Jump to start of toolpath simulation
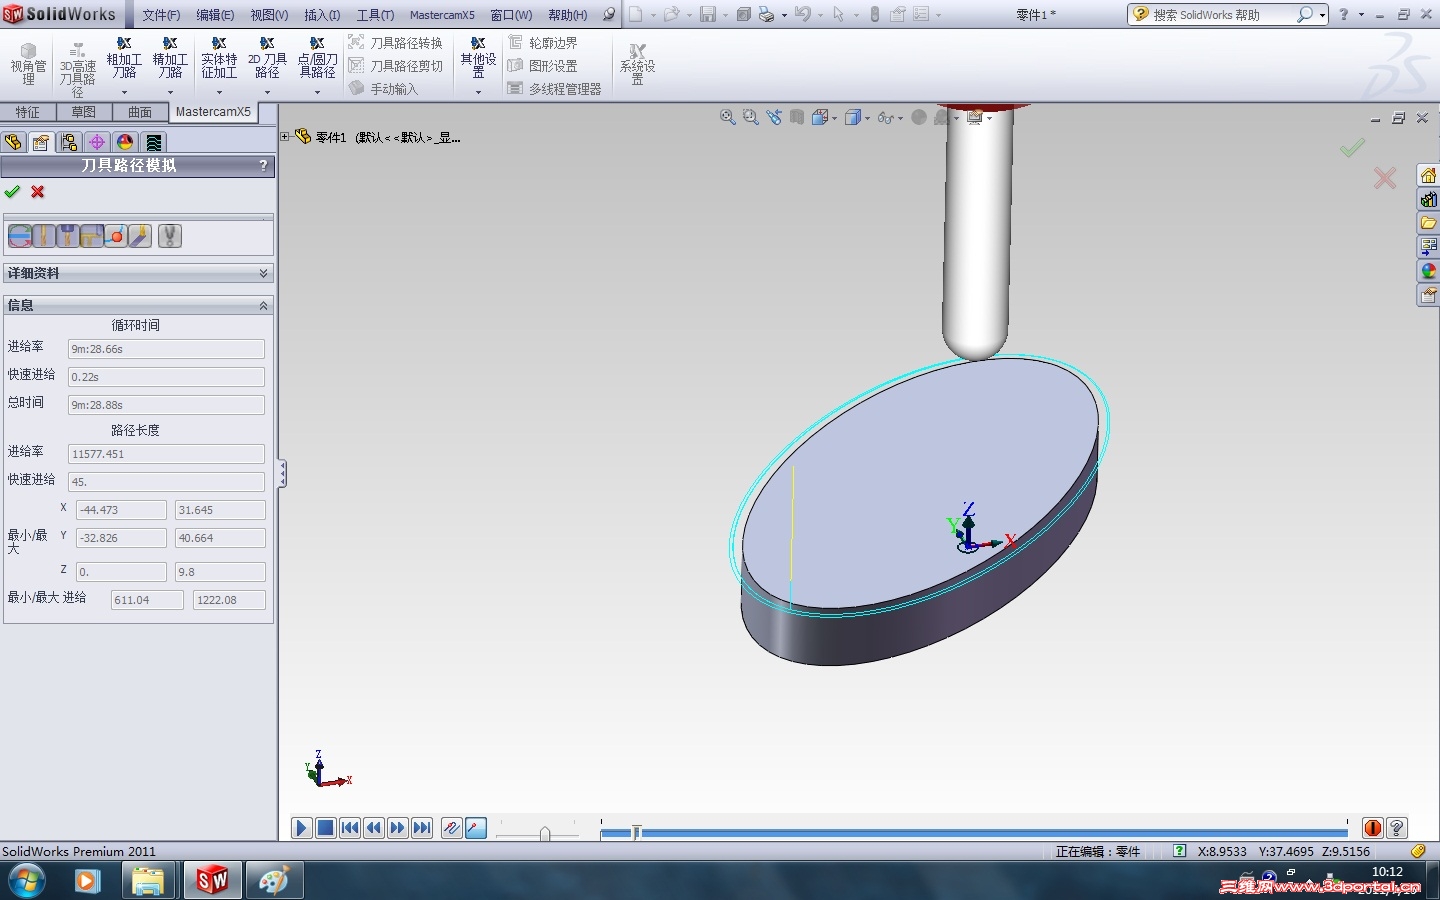Viewport: 1440px width, 900px height. [349, 828]
